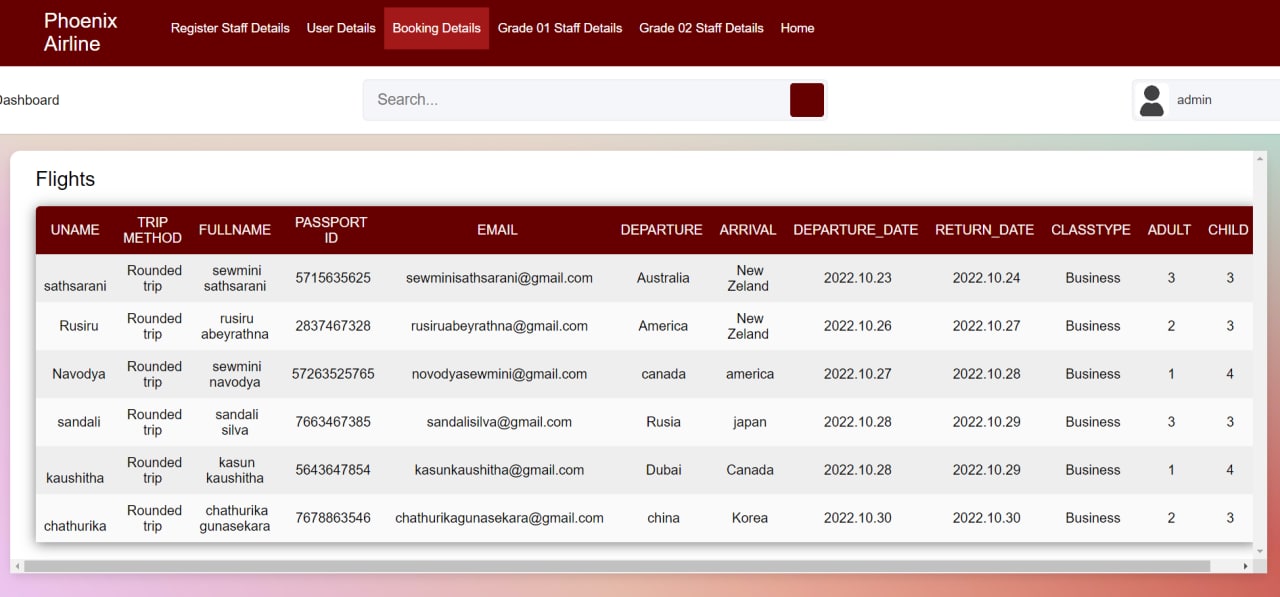
Task: Select username cell kaushitha
Action: click(x=75, y=478)
